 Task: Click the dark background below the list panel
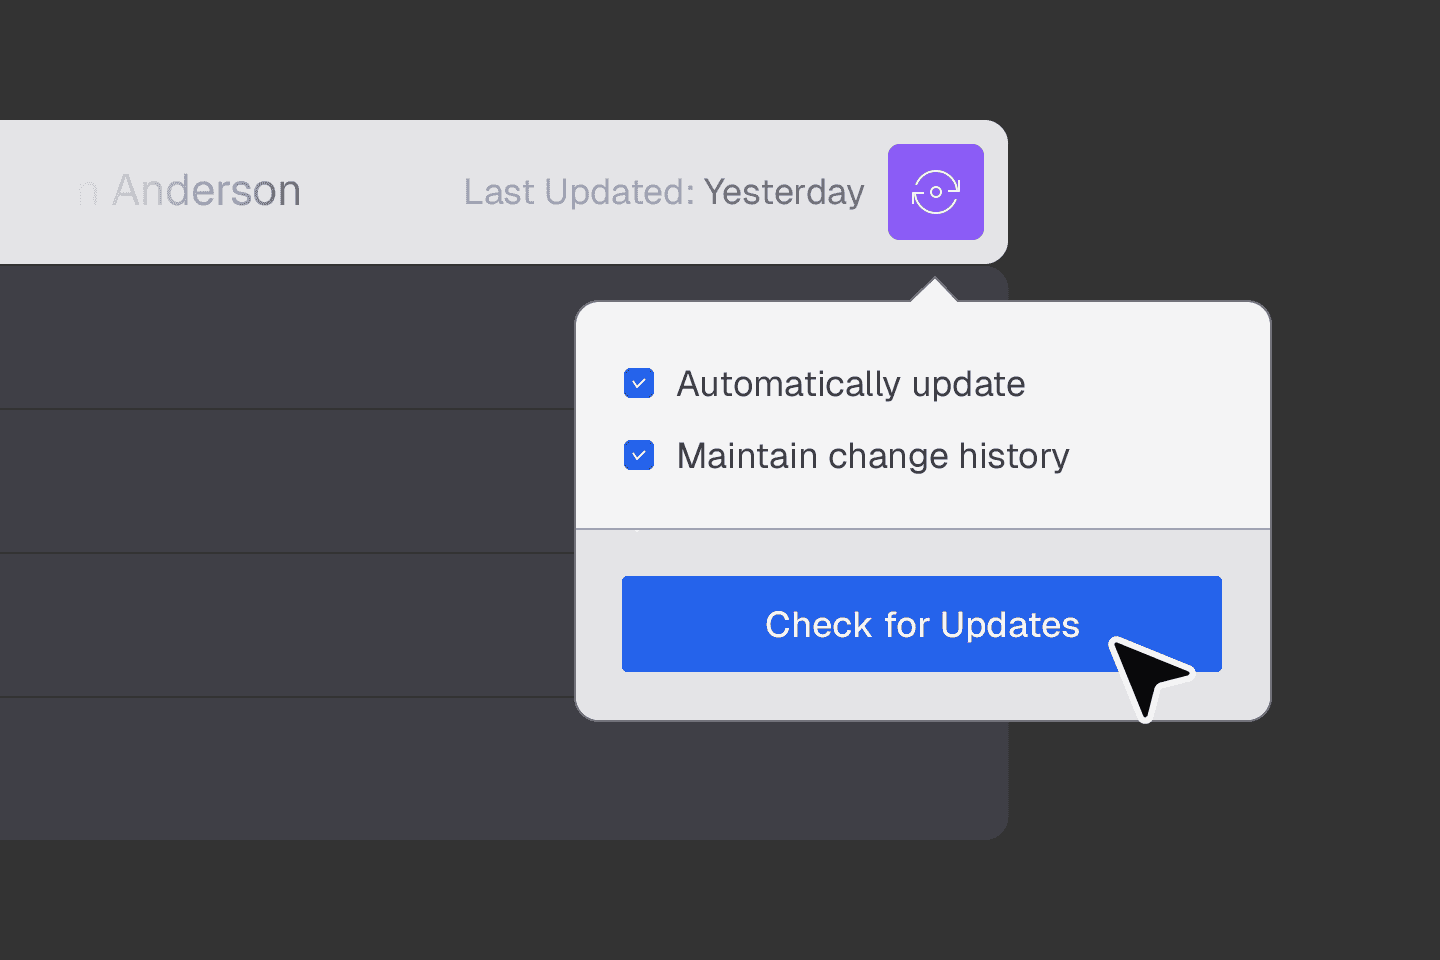500,900
